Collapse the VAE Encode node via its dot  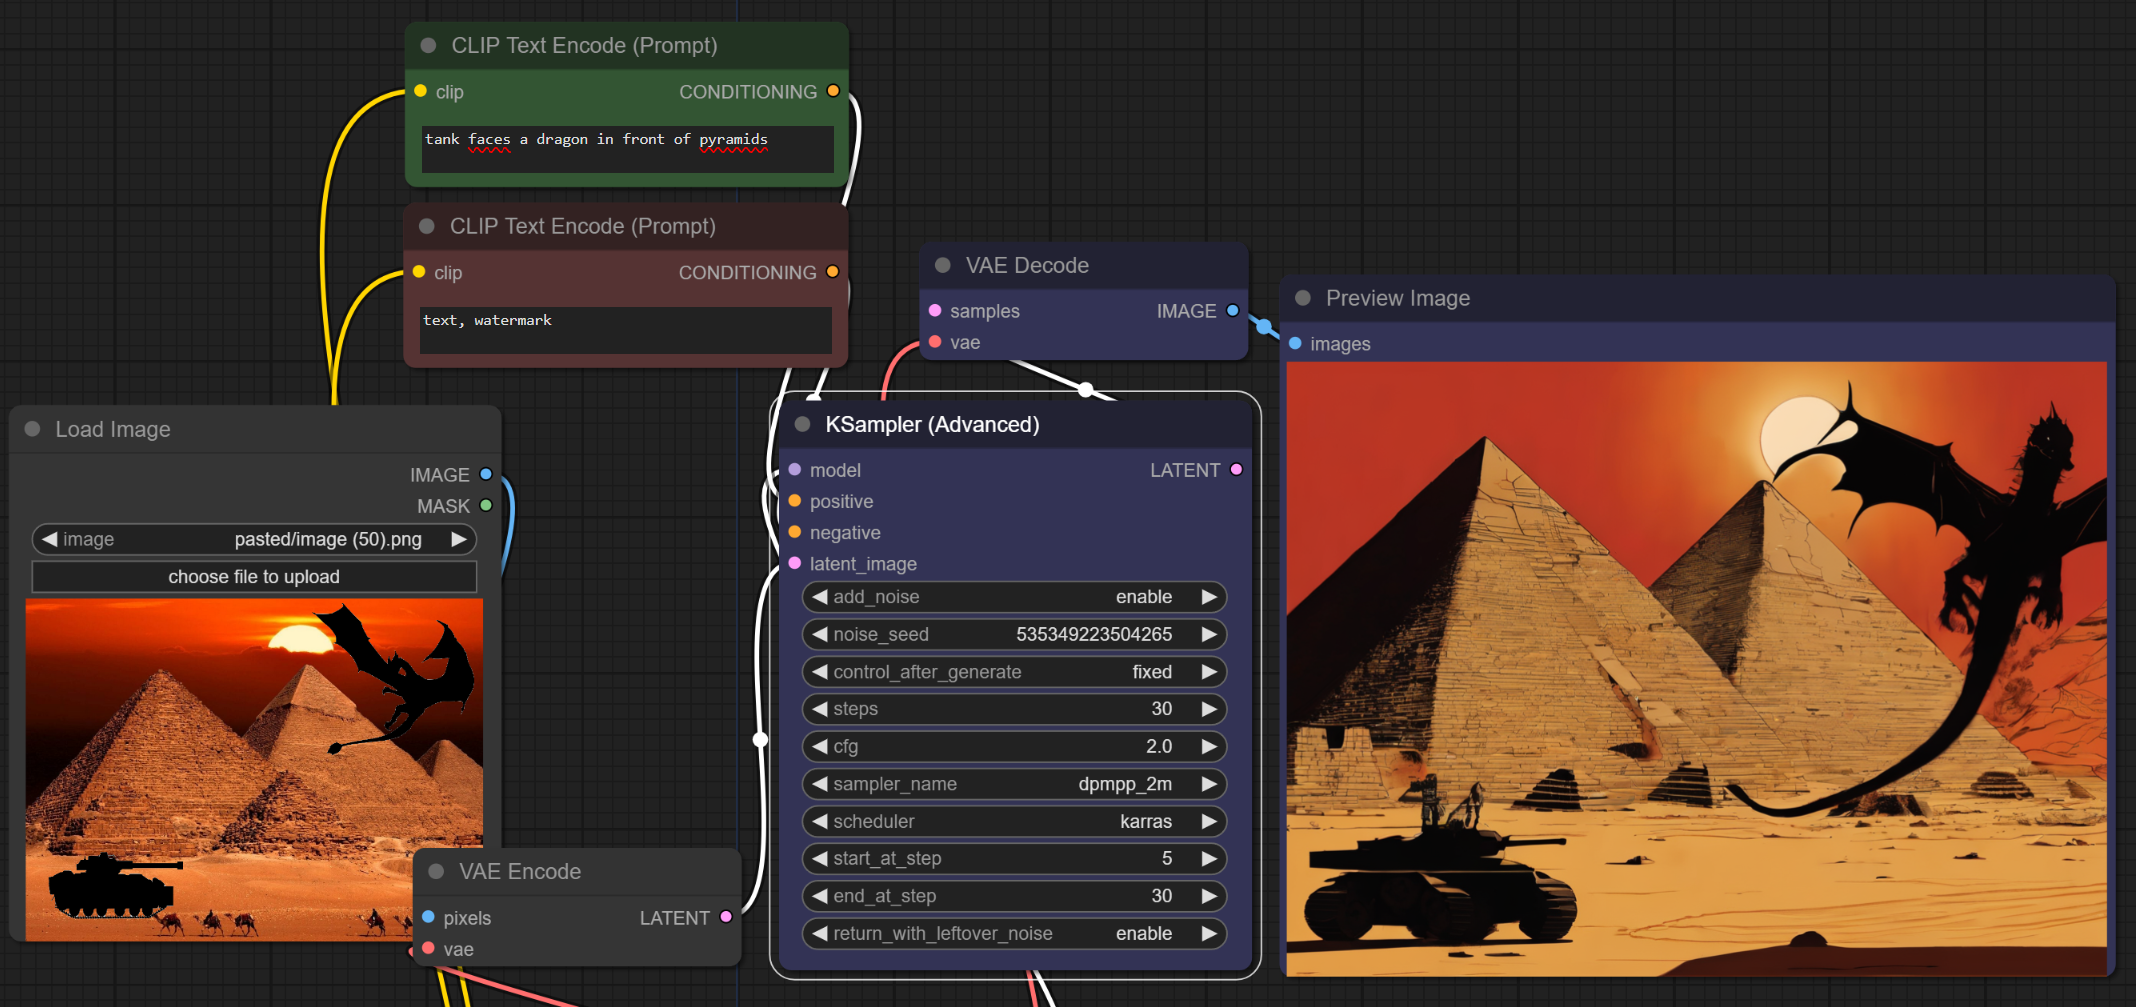(x=436, y=871)
